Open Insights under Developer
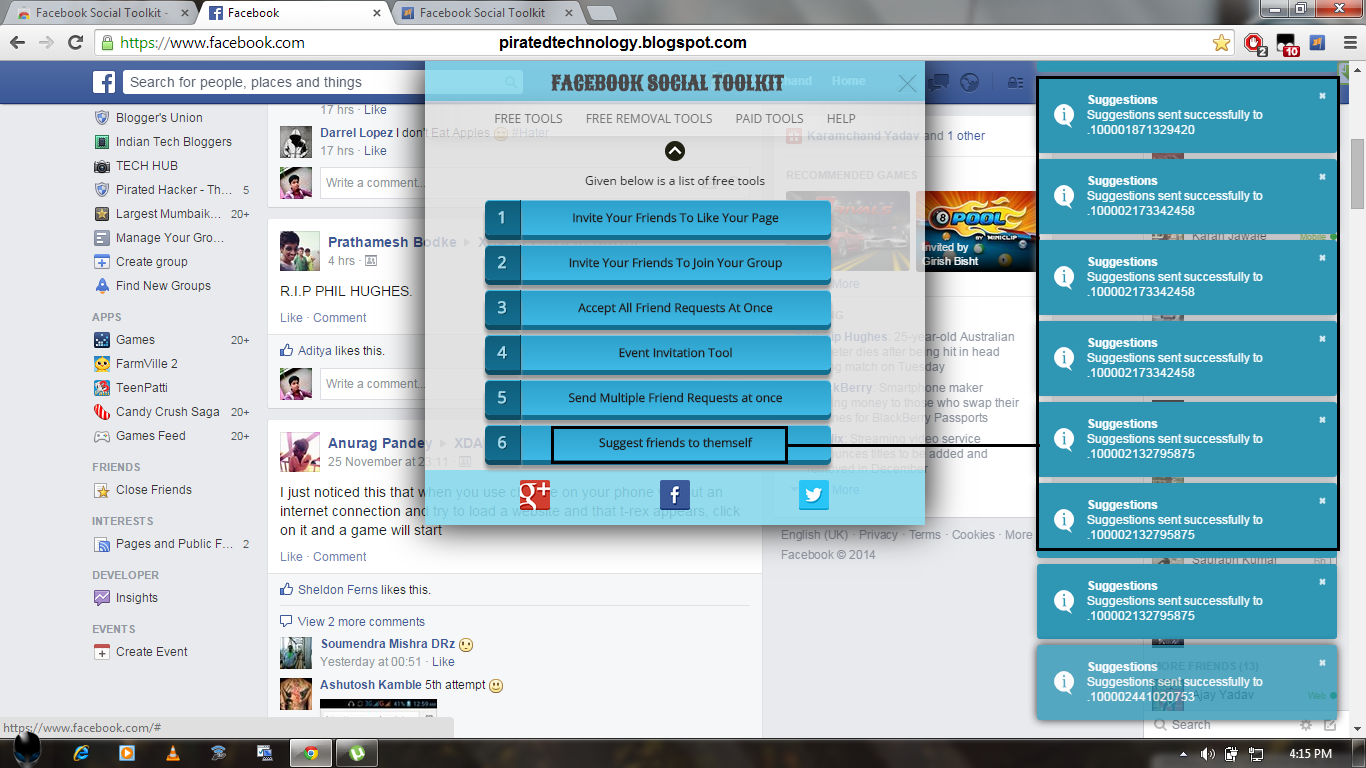The image size is (1366, 768). coord(136,598)
